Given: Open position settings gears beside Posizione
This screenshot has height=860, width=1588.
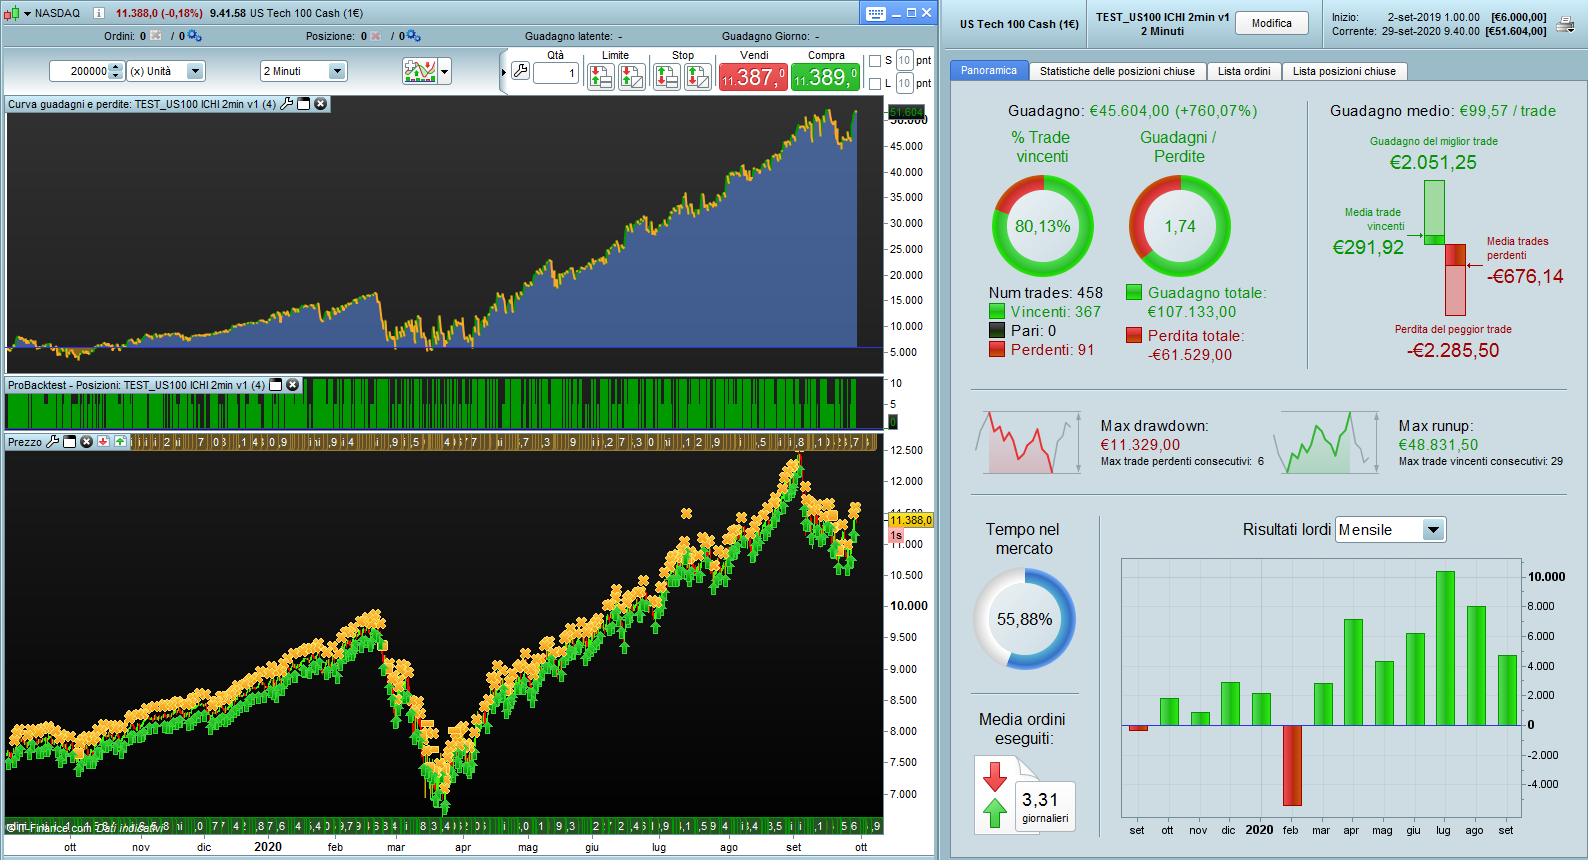Looking at the screenshot, I should (413, 36).
